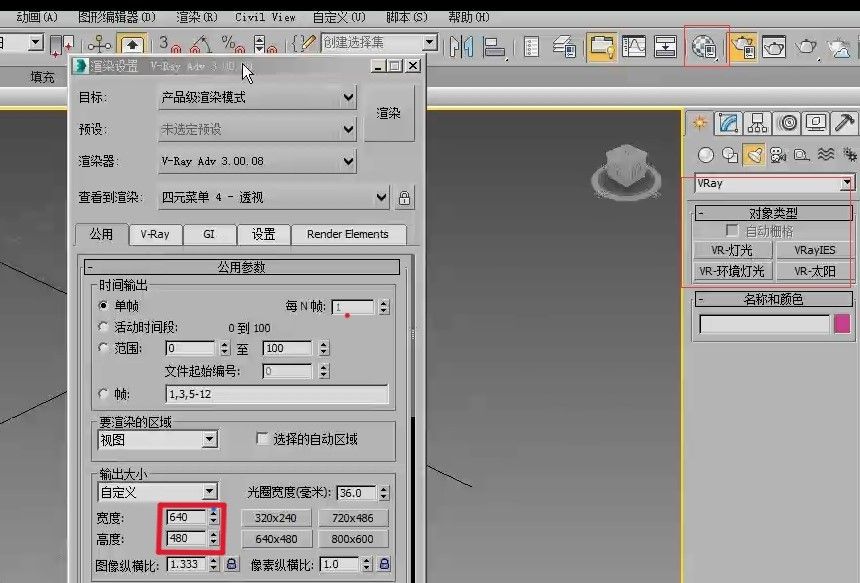Open the 渲染 menu
The image size is (860, 583).
[x=196, y=16]
